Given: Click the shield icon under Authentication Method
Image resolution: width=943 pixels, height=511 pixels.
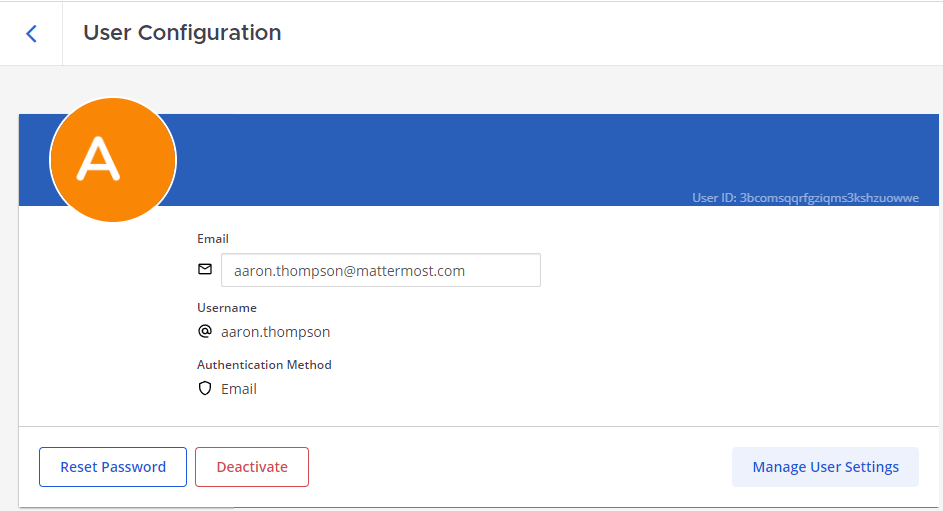Looking at the screenshot, I should 205,389.
